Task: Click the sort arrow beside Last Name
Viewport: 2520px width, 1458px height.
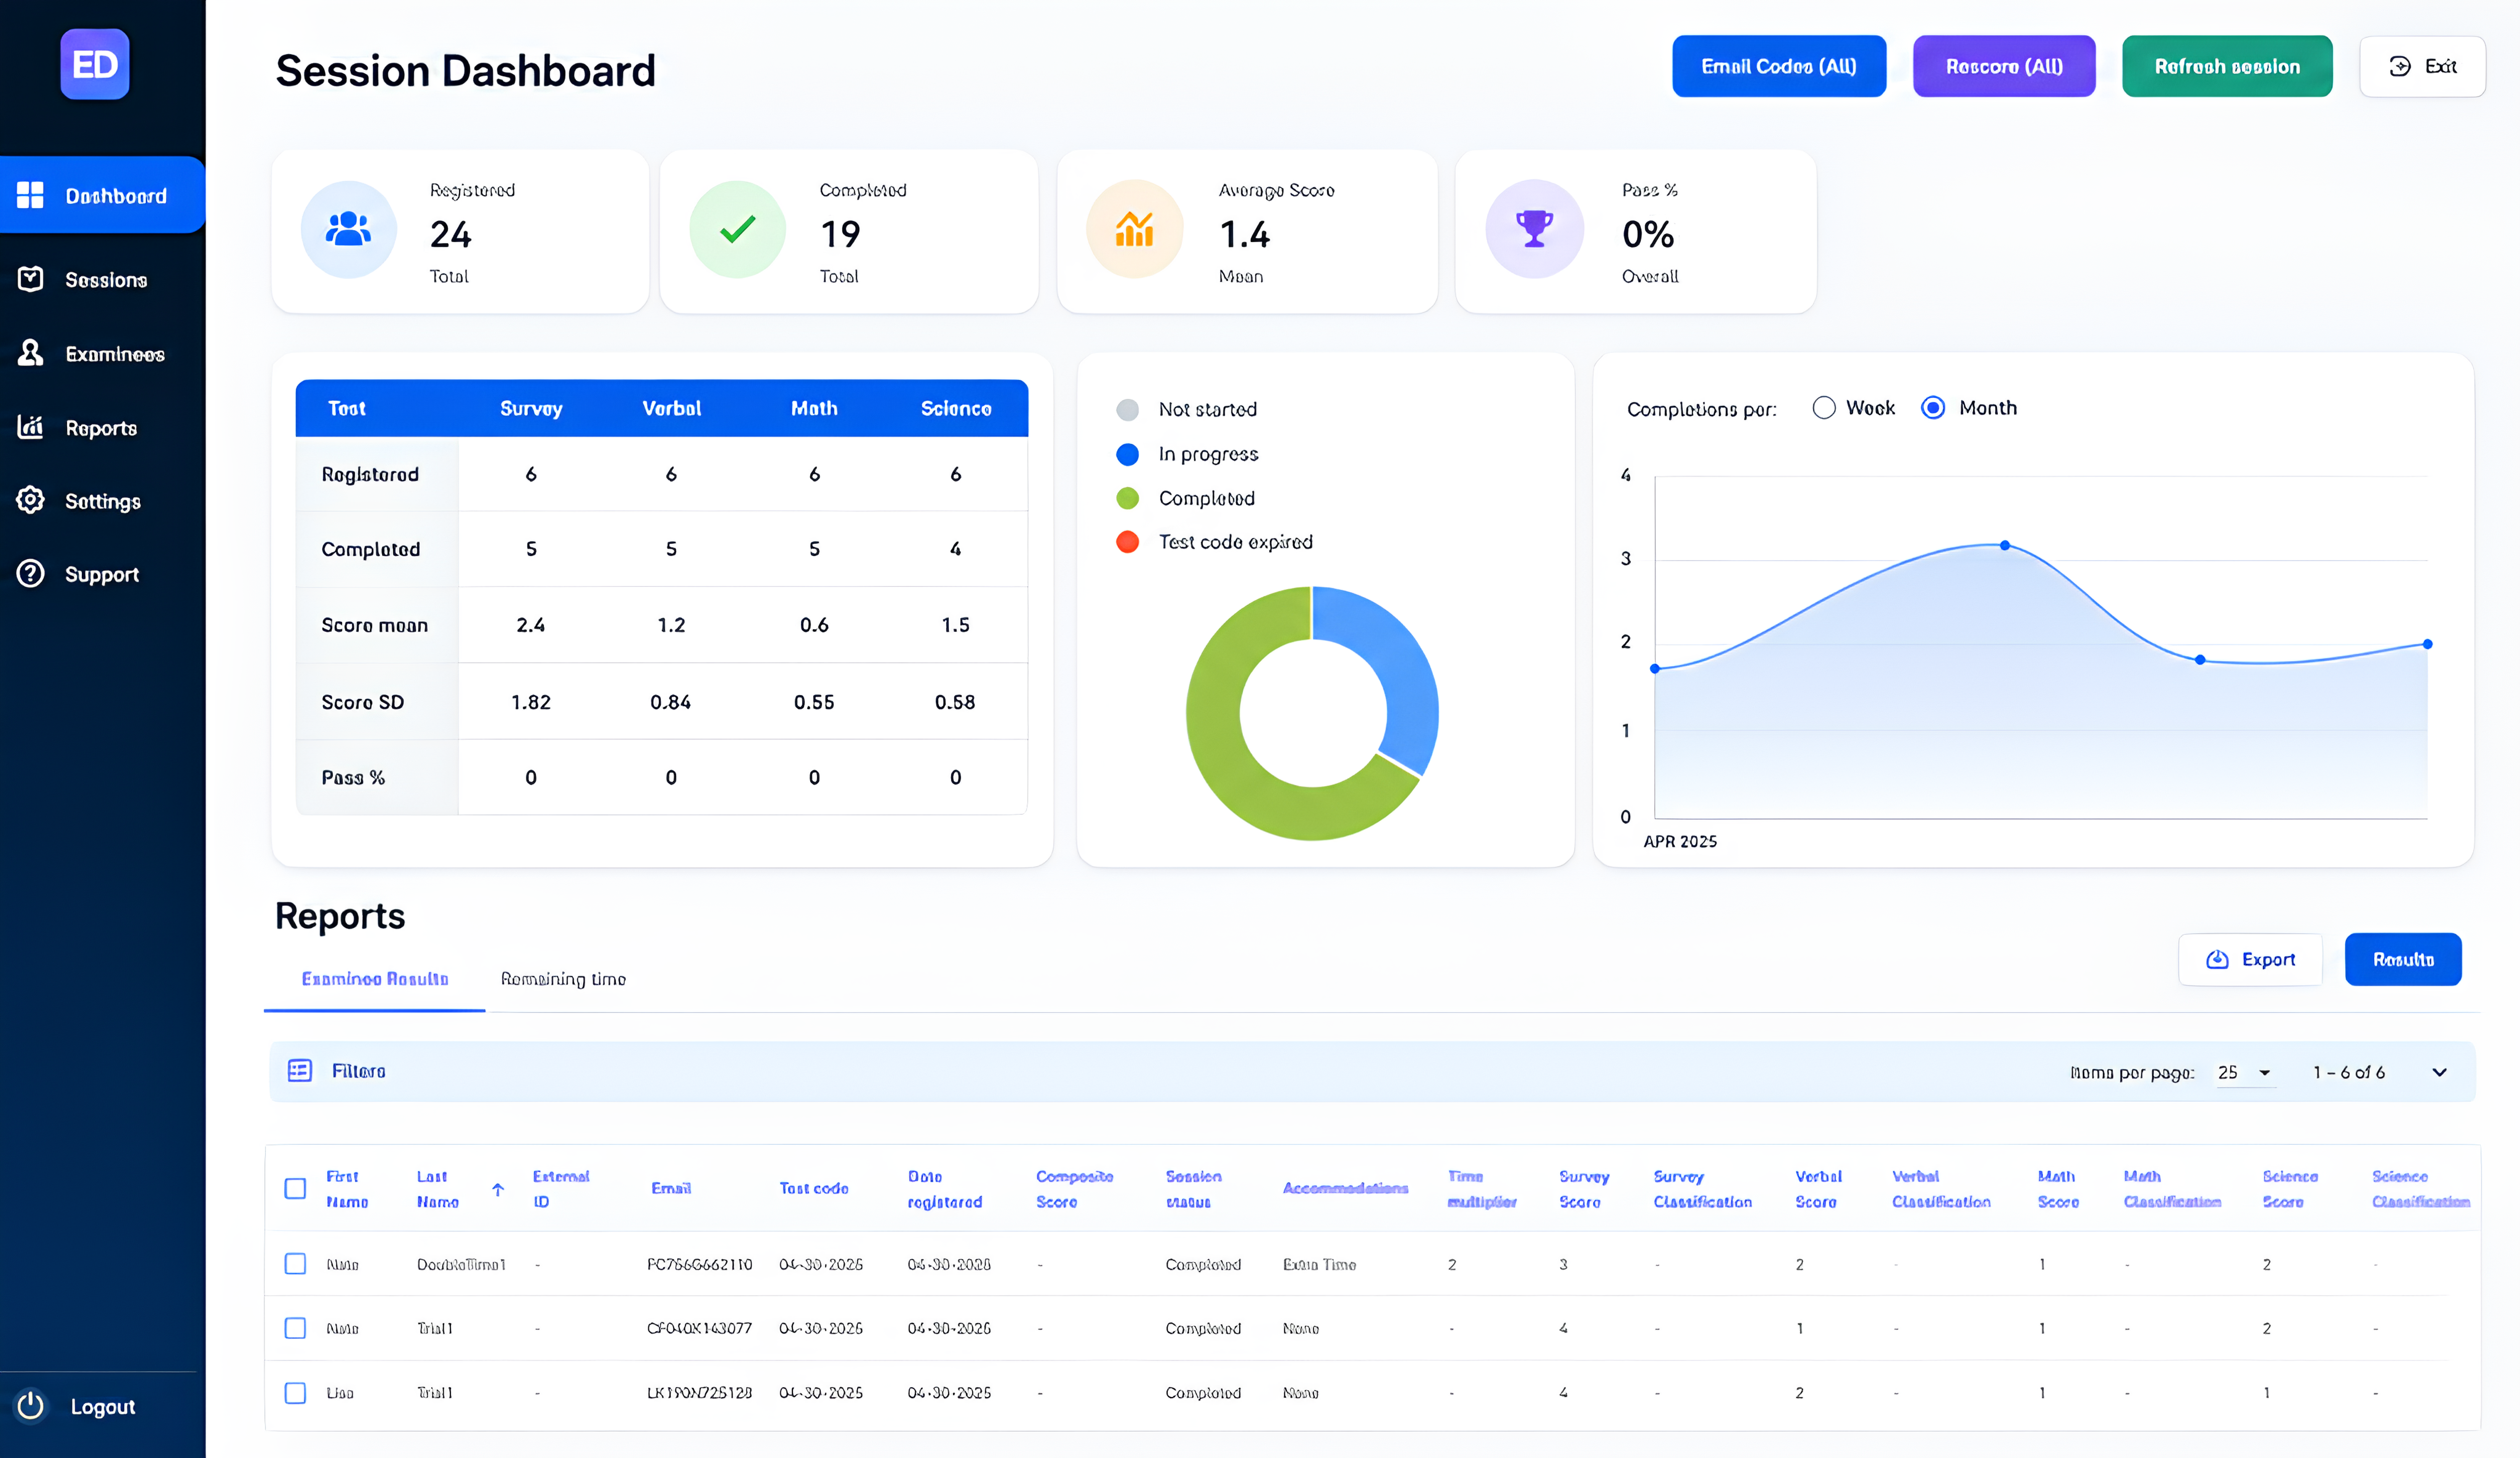Action: click(498, 1189)
